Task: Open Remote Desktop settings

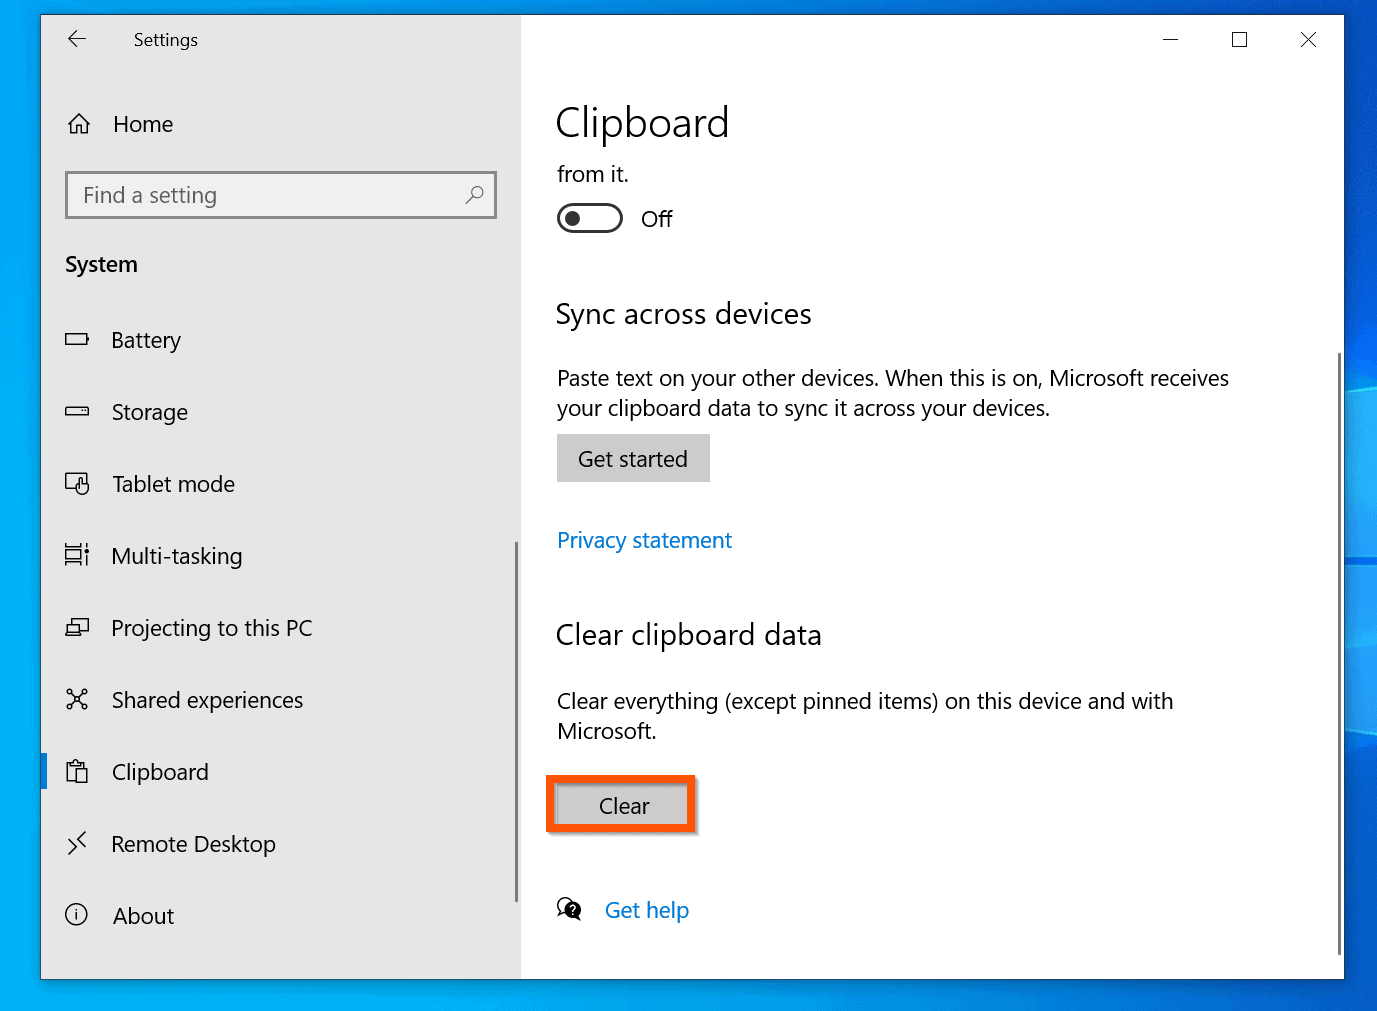Action: (193, 844)
